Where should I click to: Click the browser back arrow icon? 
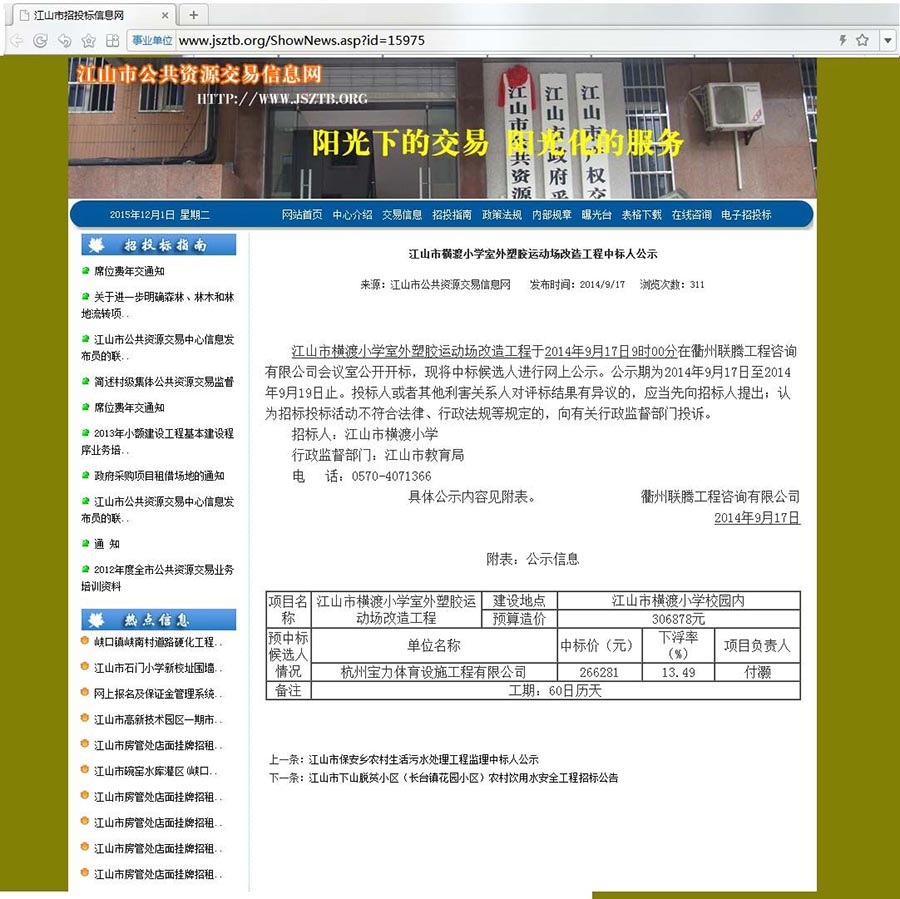[x=16, y=41]
